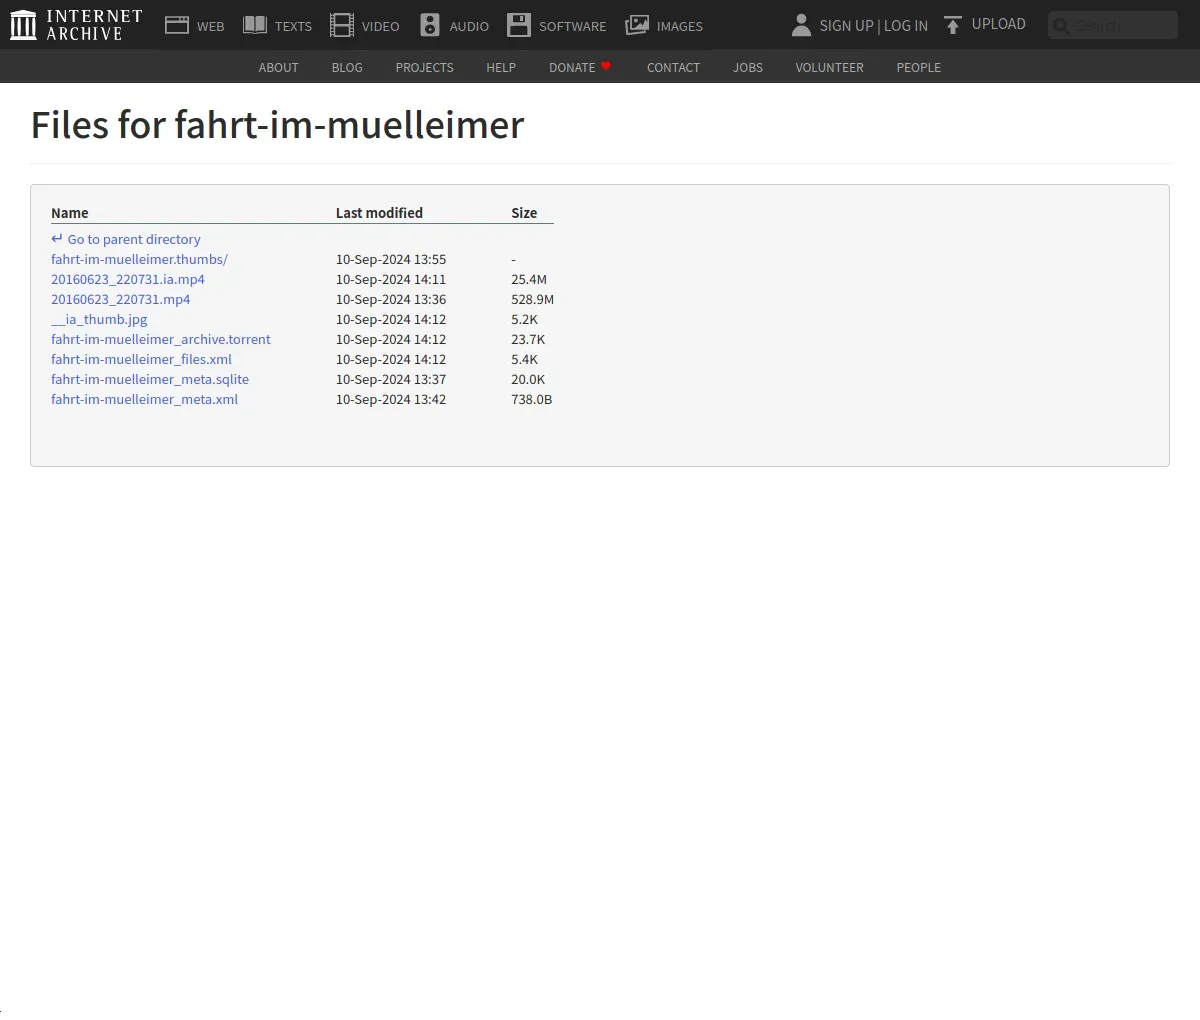Click the Internet Archive logo
1200x1020 pixels.
pos(76,25)
